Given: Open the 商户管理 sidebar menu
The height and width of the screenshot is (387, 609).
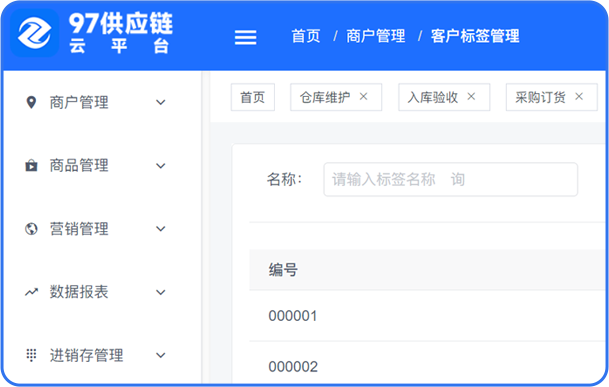Looking at the screenshot, I should tap(102, 103).
